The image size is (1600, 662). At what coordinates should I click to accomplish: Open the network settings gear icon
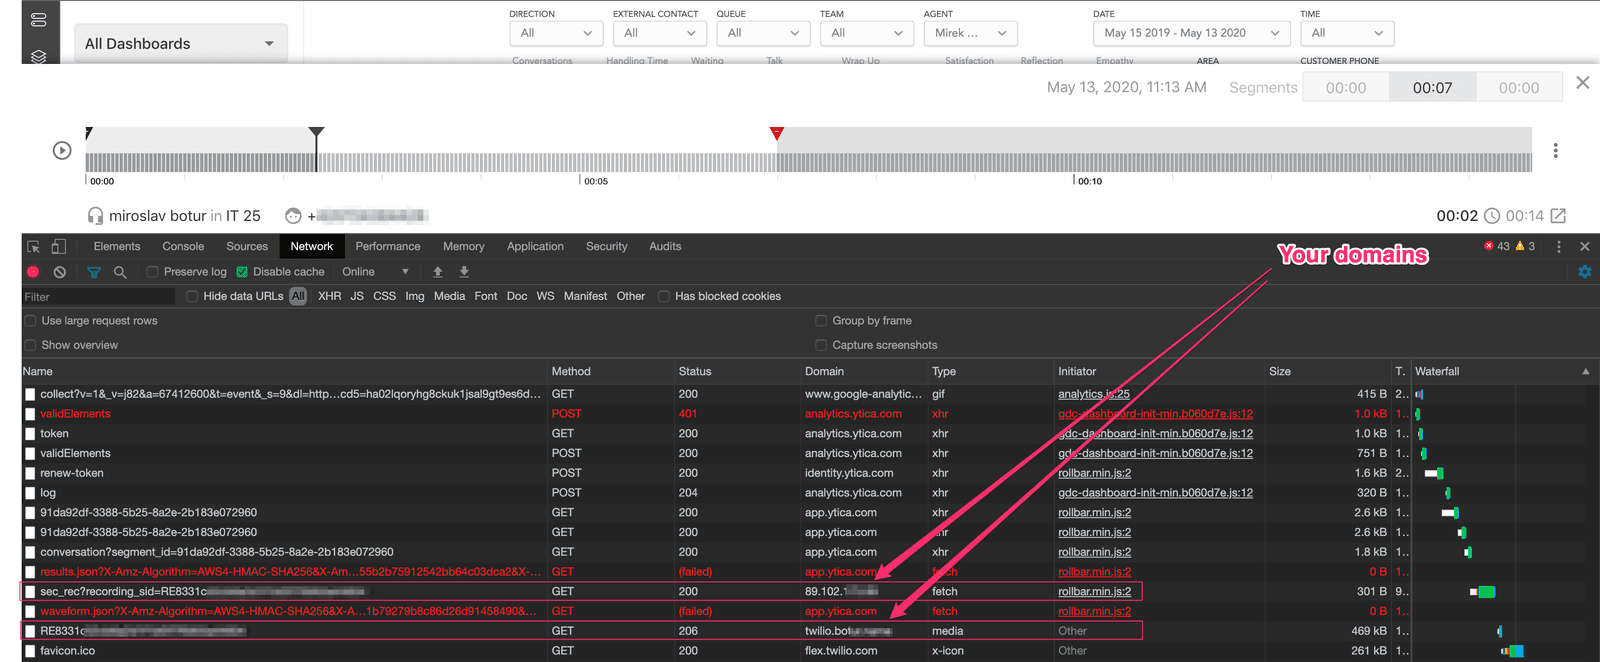(1584, 272)
